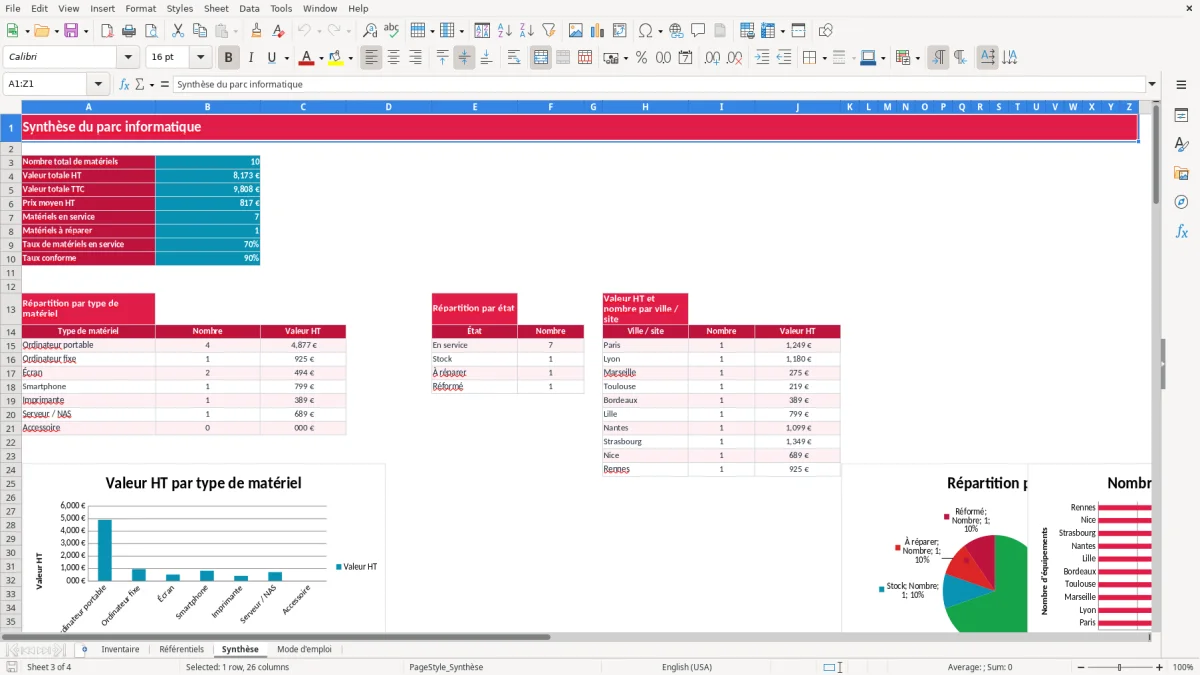This screenshot has width=1200, height=675.
Task: Click Add Decimal Place icon
Action: pyautogui.click(x=714, y=58)
